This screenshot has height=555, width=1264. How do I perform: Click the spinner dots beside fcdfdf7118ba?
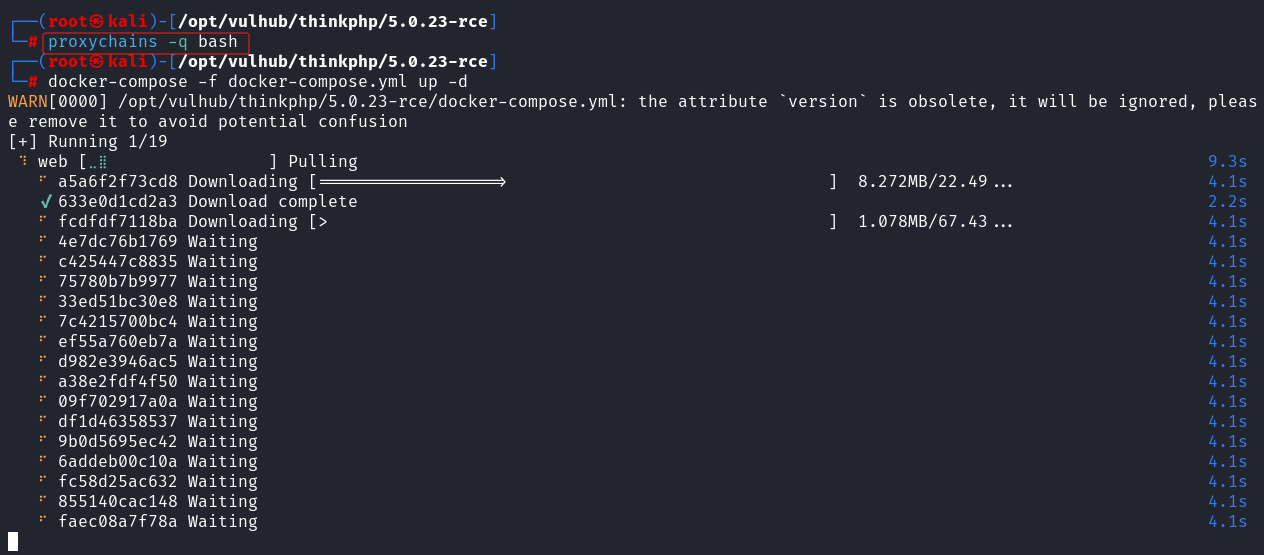43,221
